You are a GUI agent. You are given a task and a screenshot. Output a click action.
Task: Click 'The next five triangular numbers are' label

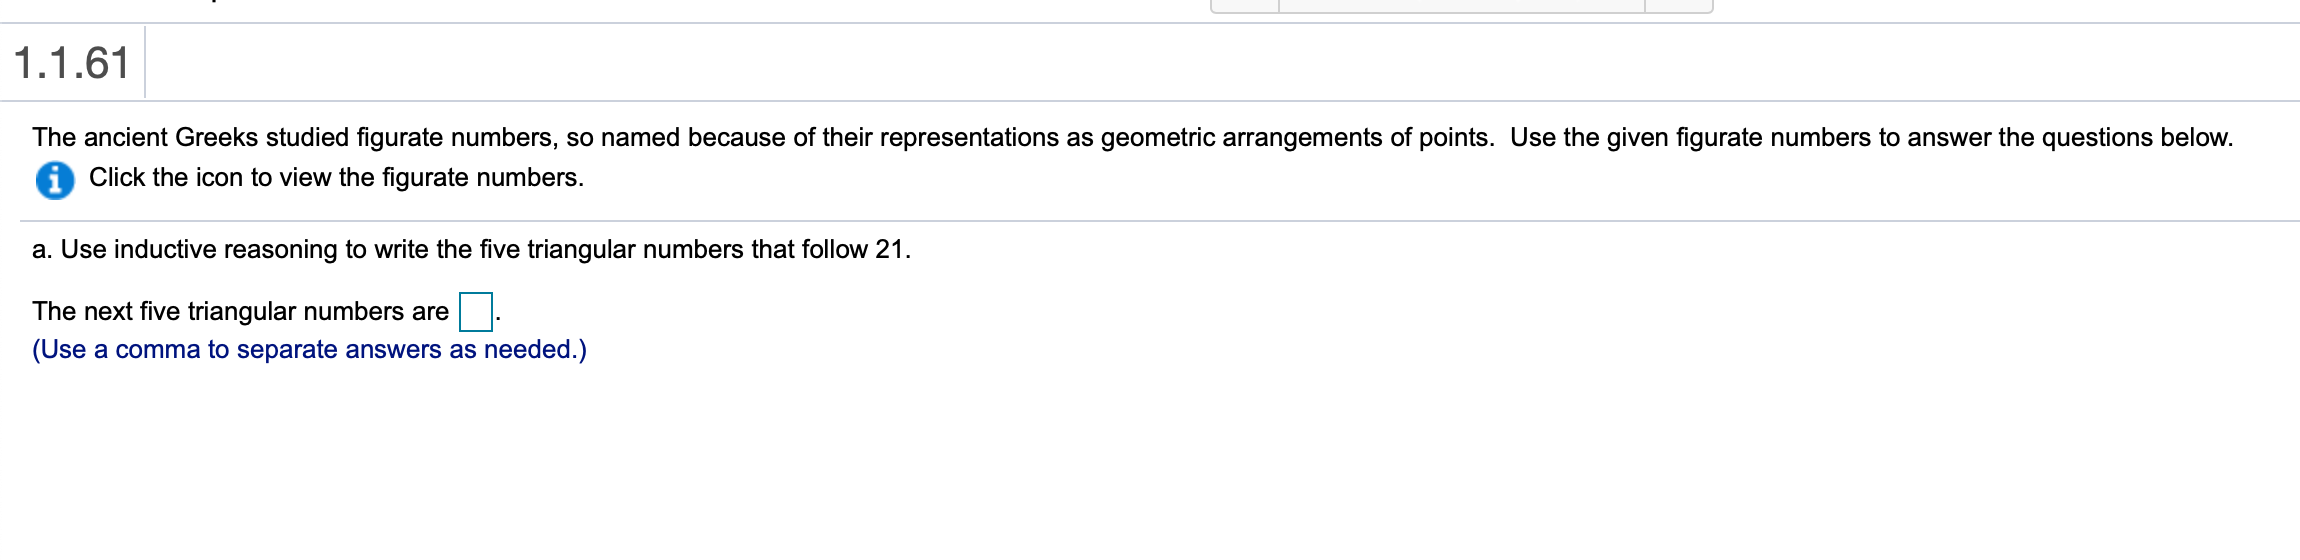click(x=240, y=312)
